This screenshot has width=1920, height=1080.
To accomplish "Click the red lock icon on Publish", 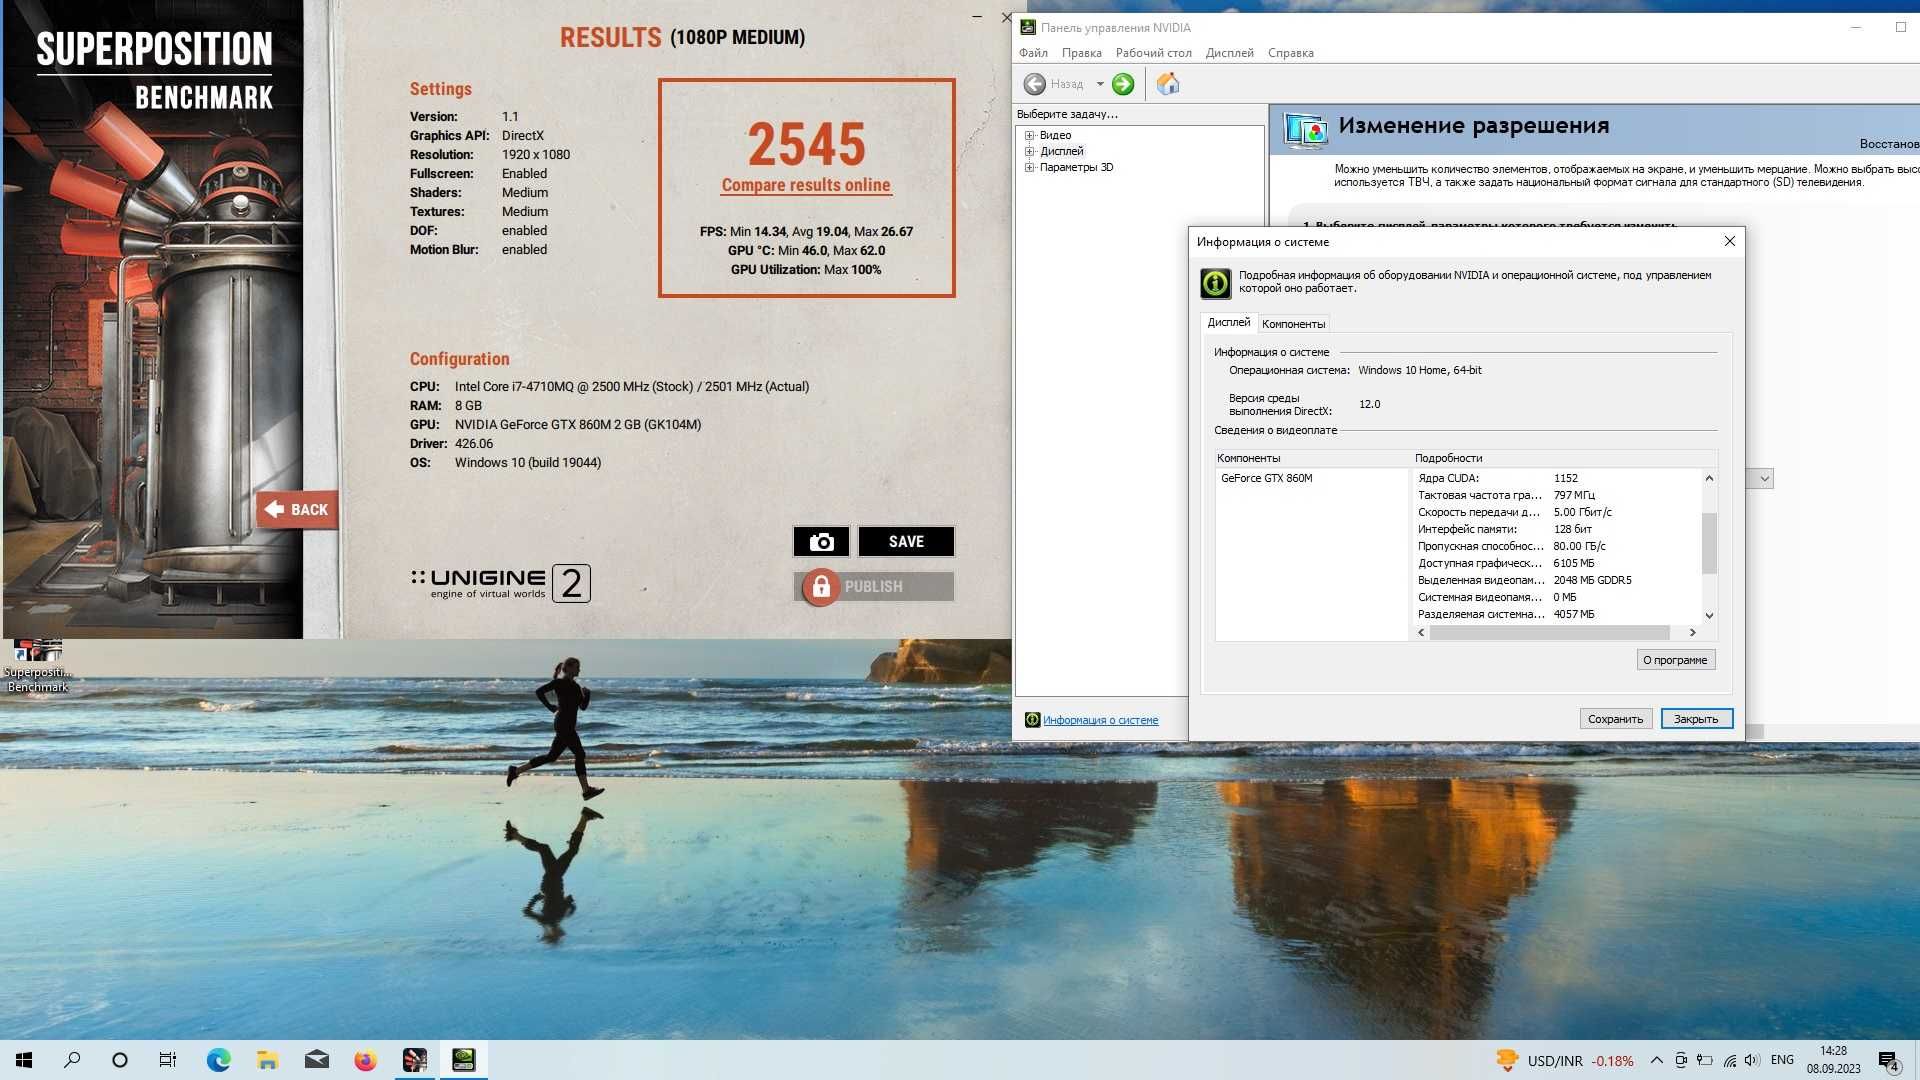I will click(821, 587).
